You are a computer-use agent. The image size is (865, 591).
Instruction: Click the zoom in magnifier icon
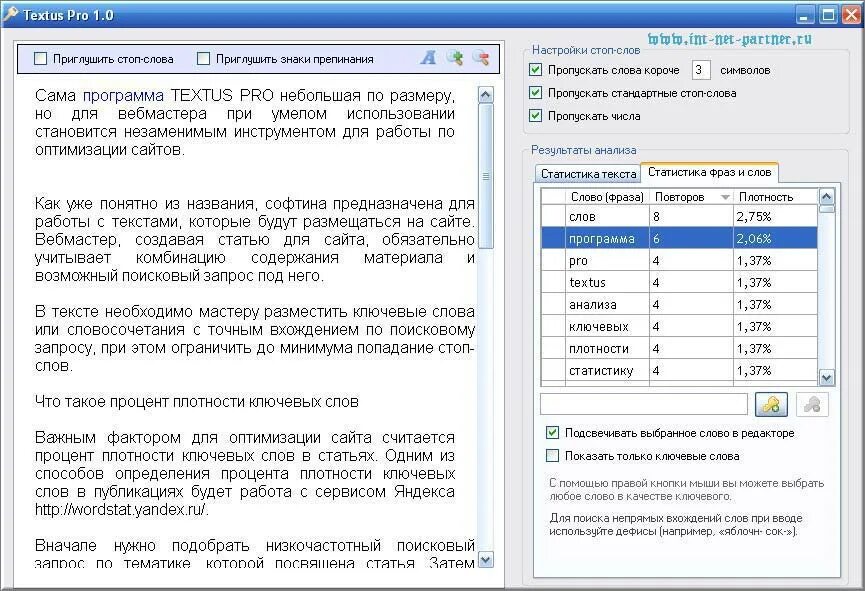coord(455,57)
